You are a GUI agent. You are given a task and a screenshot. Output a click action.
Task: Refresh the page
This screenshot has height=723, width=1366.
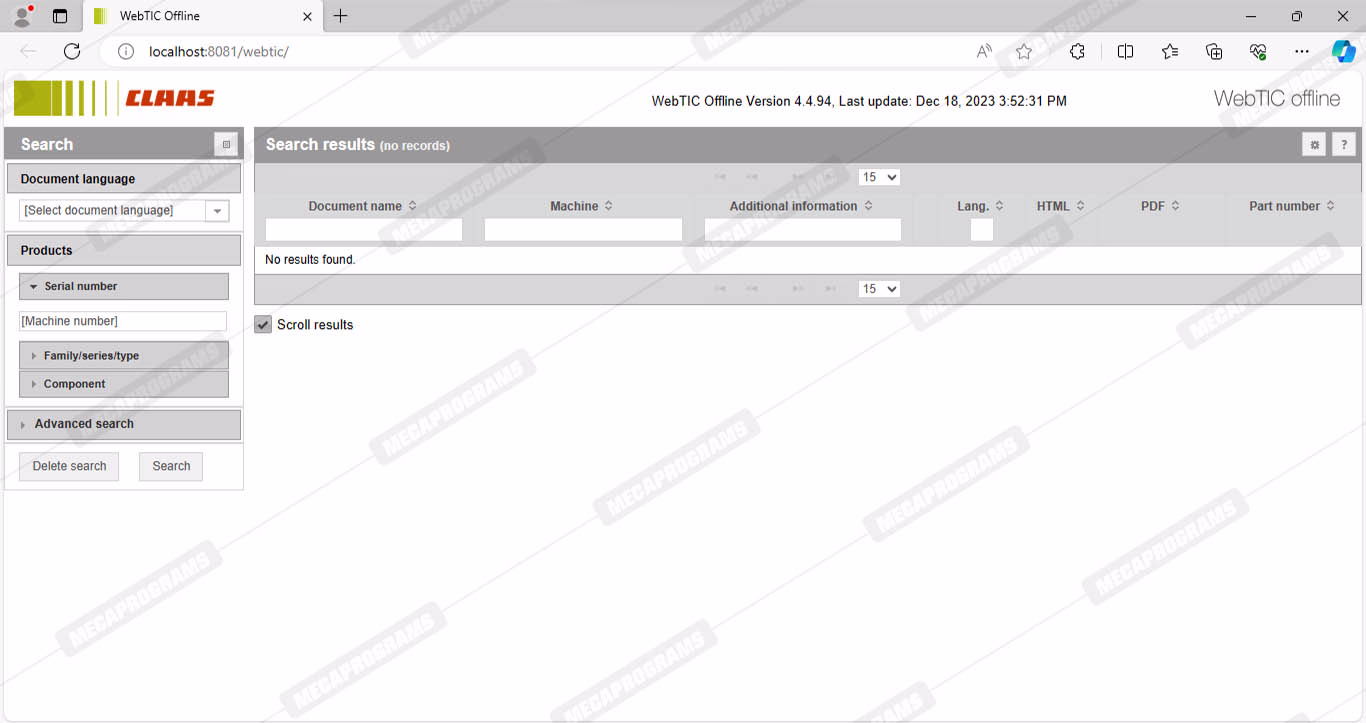click(72, 51)
